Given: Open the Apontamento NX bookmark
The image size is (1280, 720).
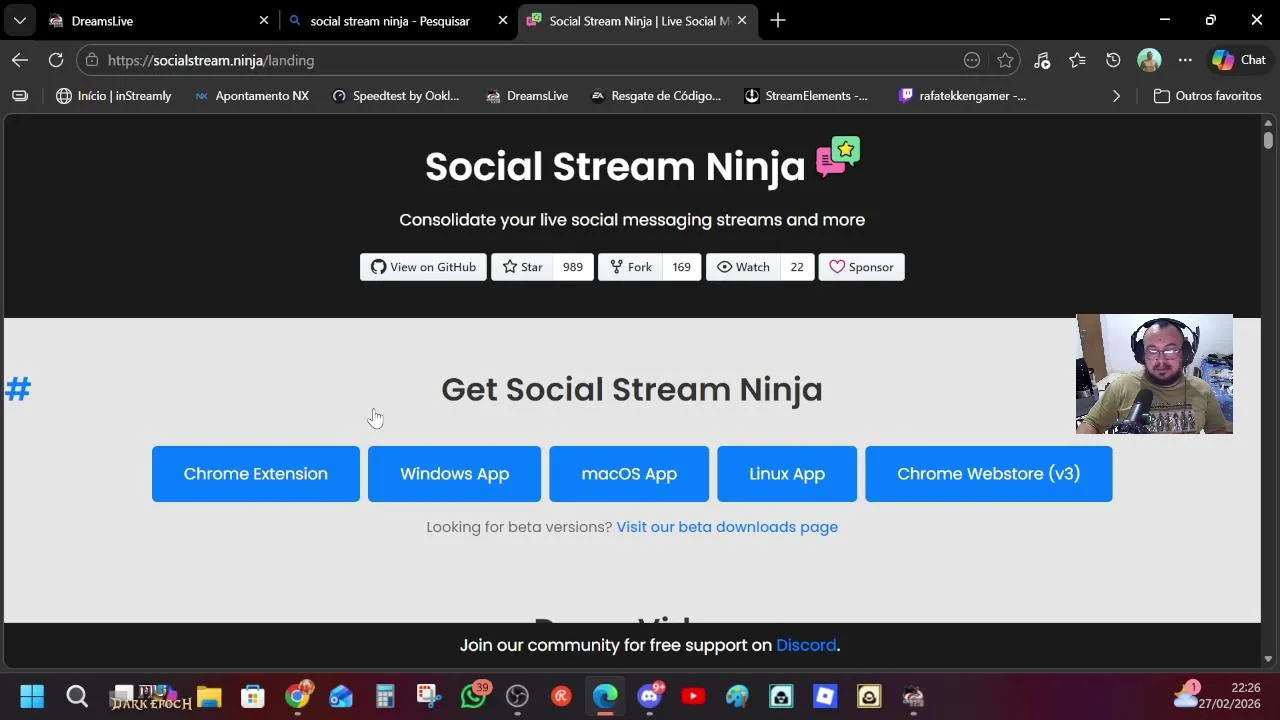Looking at the screenshot, I should 252,96.
